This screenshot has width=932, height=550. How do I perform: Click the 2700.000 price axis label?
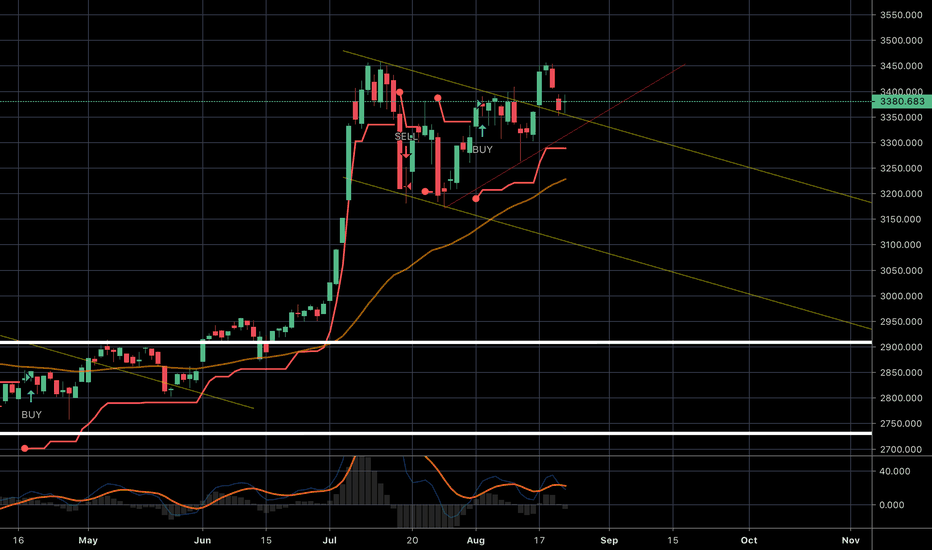pos(901,449)
